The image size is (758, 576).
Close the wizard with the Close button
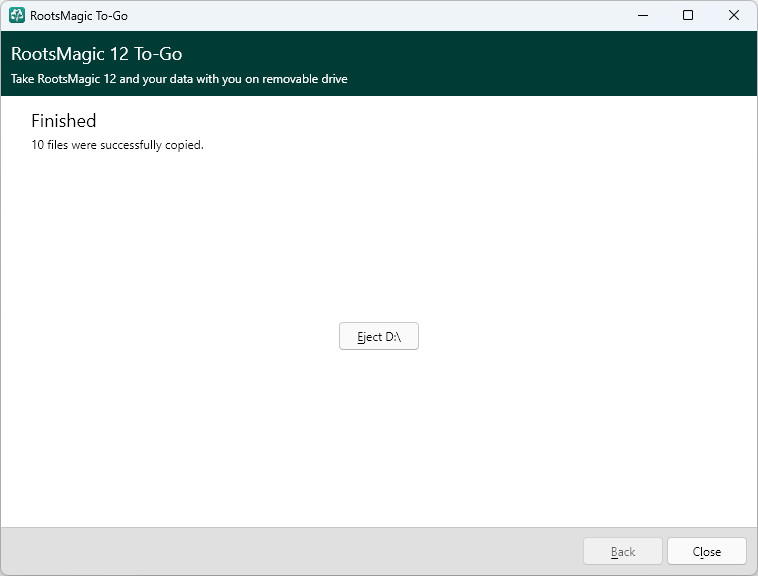click(x=706, y=551)
